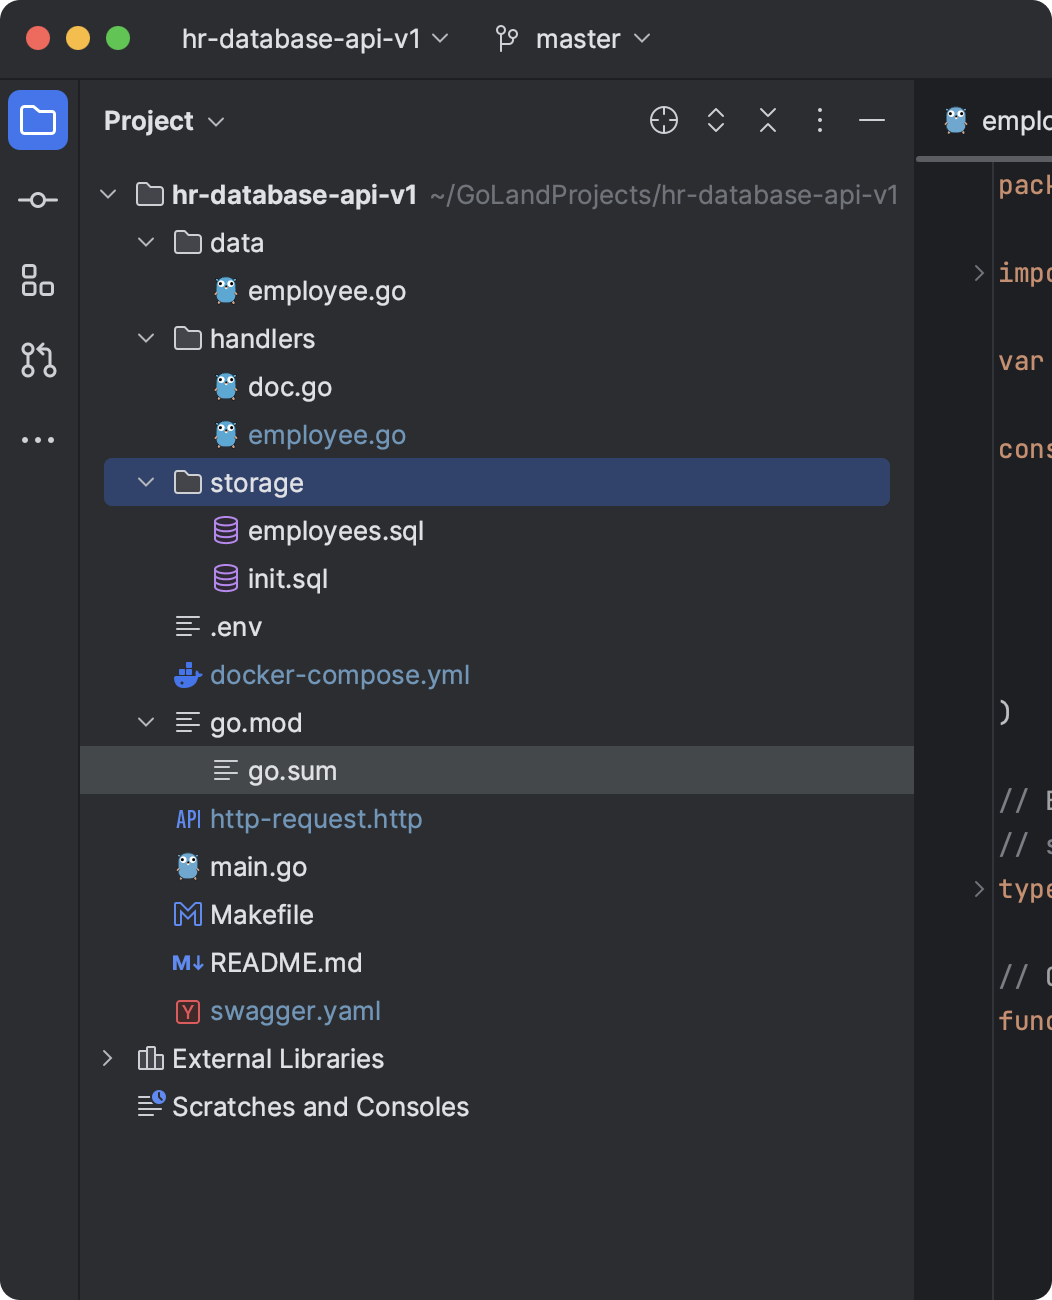Open the hr-database-api-v1 project dropdown
Image resolution: width=1052 pixels, height=1300 pixels.
click(314, 39)
